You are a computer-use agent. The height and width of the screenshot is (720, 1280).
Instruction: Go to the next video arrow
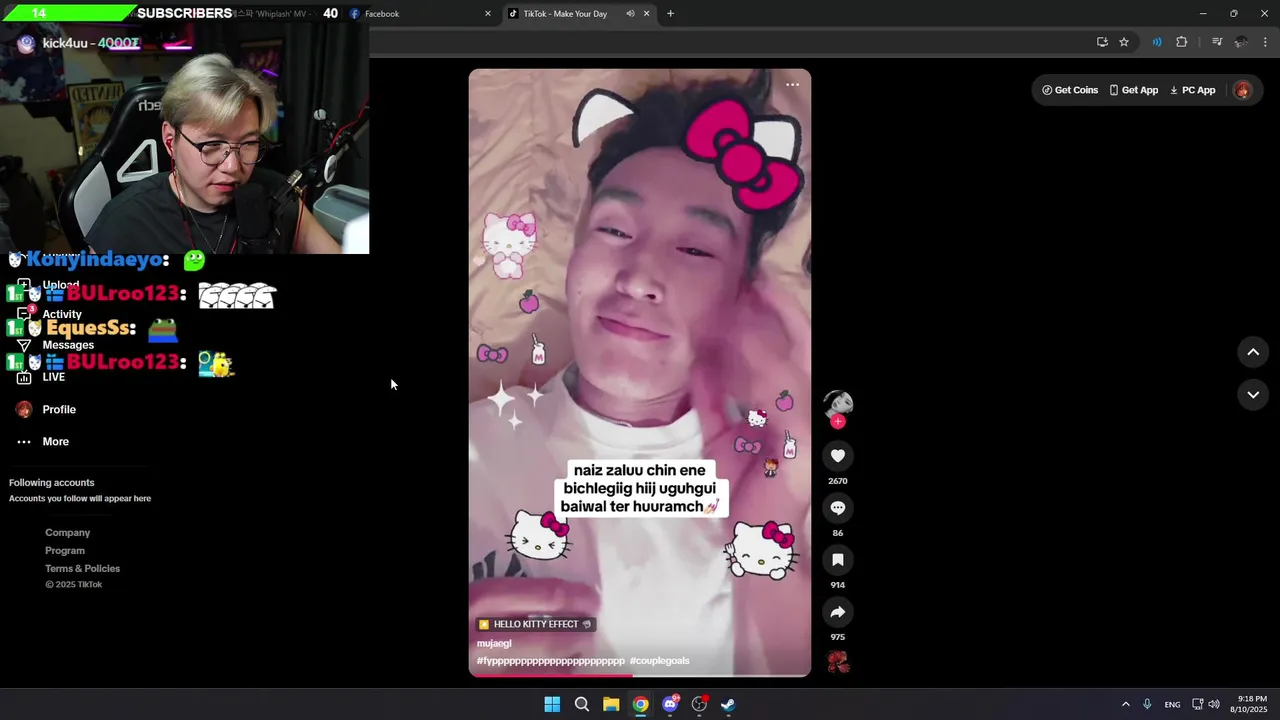1253,395
